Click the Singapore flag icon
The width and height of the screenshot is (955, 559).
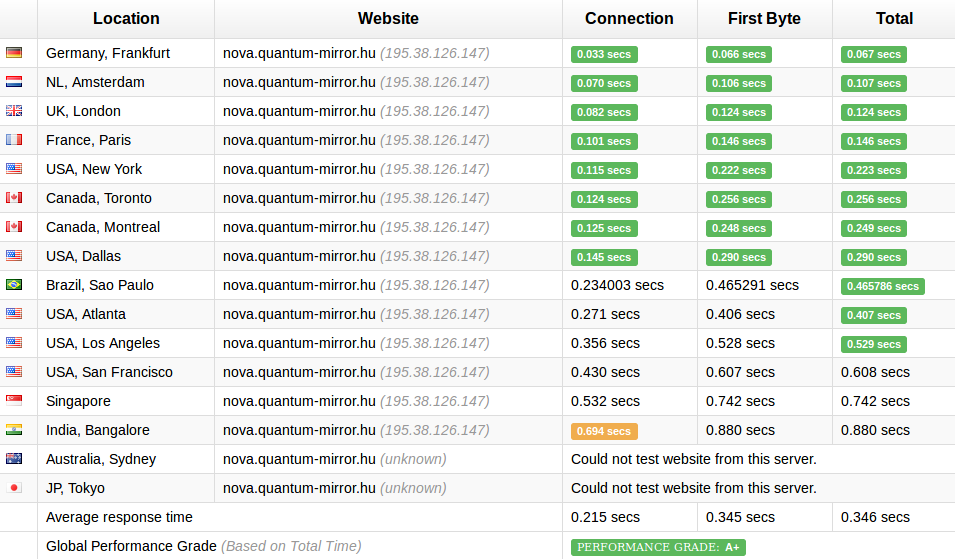(14, 401)
